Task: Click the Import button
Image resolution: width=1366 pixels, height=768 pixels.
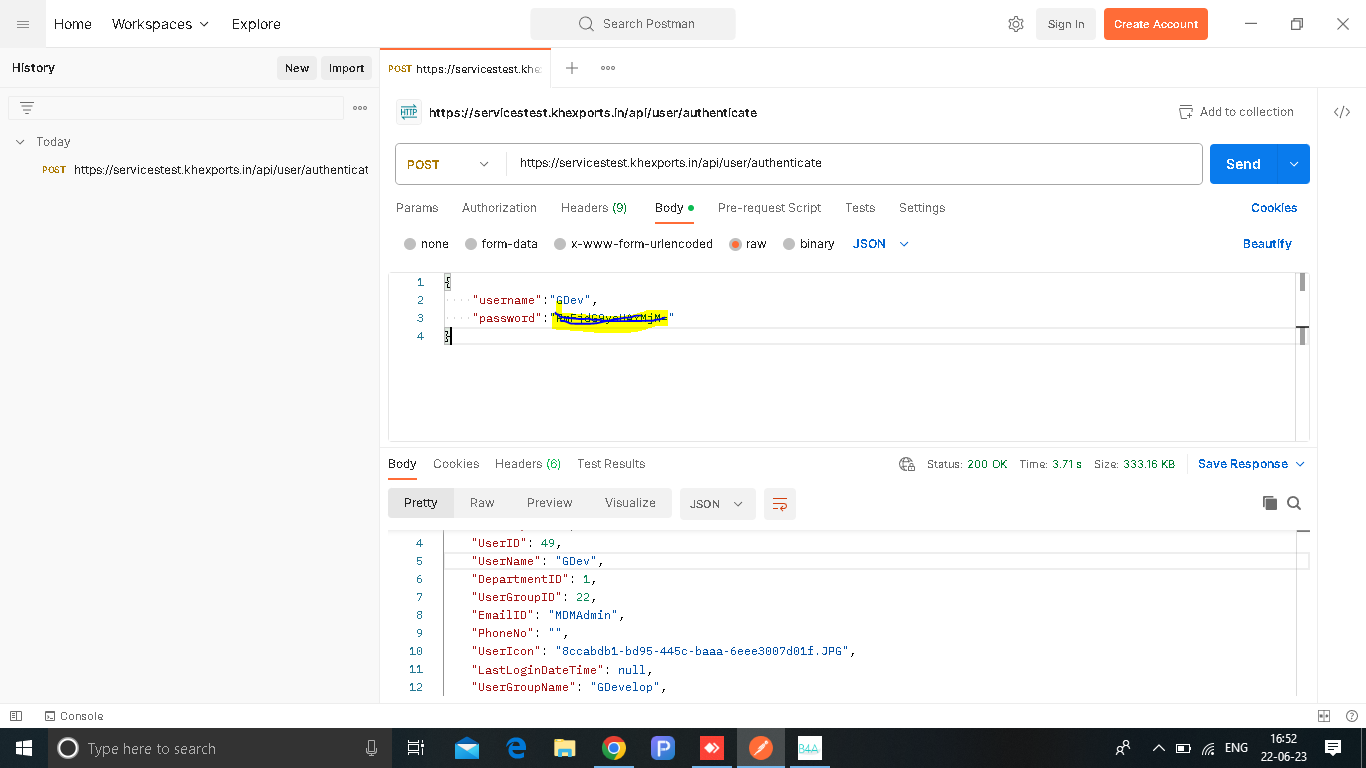Action: 347,68
